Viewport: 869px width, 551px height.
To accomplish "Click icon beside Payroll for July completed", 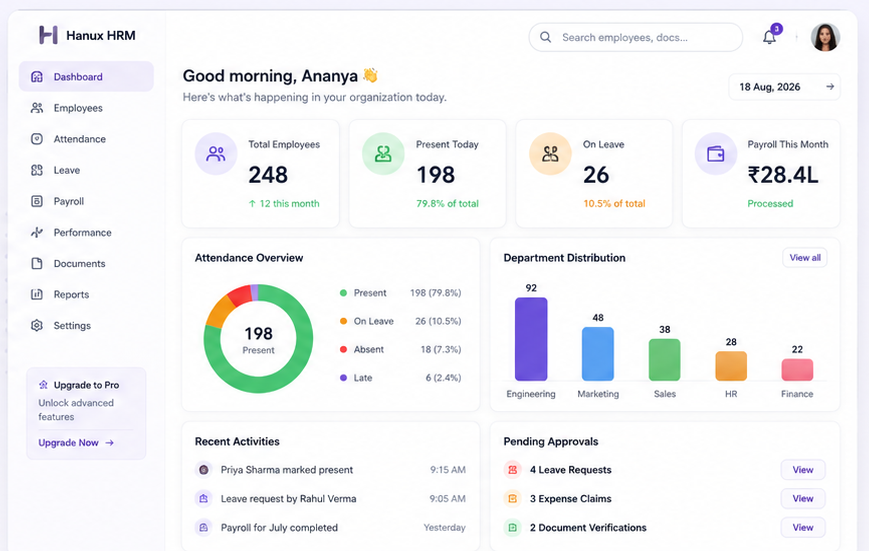I will tap(203, 527).
